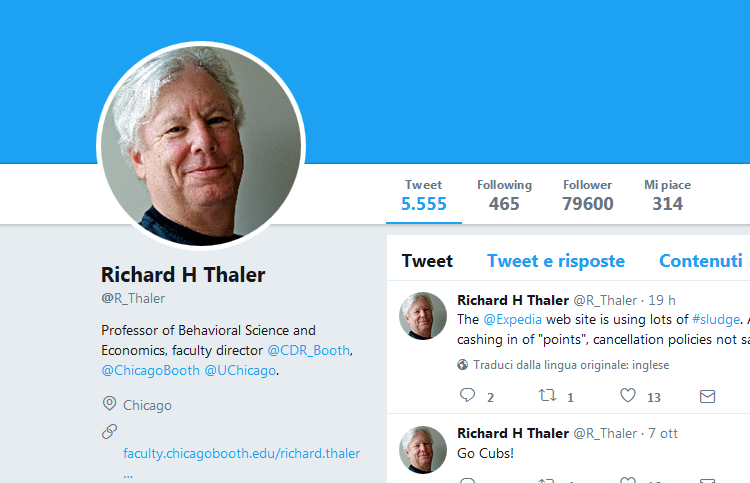Retweet the Expedia sludge tweet
This screenshot has height=483, width=750.
(547, 395)
